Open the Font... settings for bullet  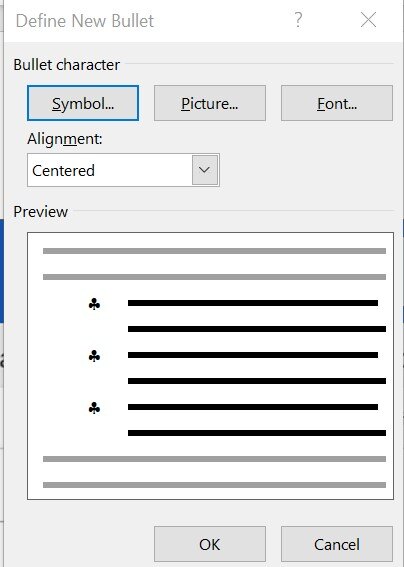point(337,103)
